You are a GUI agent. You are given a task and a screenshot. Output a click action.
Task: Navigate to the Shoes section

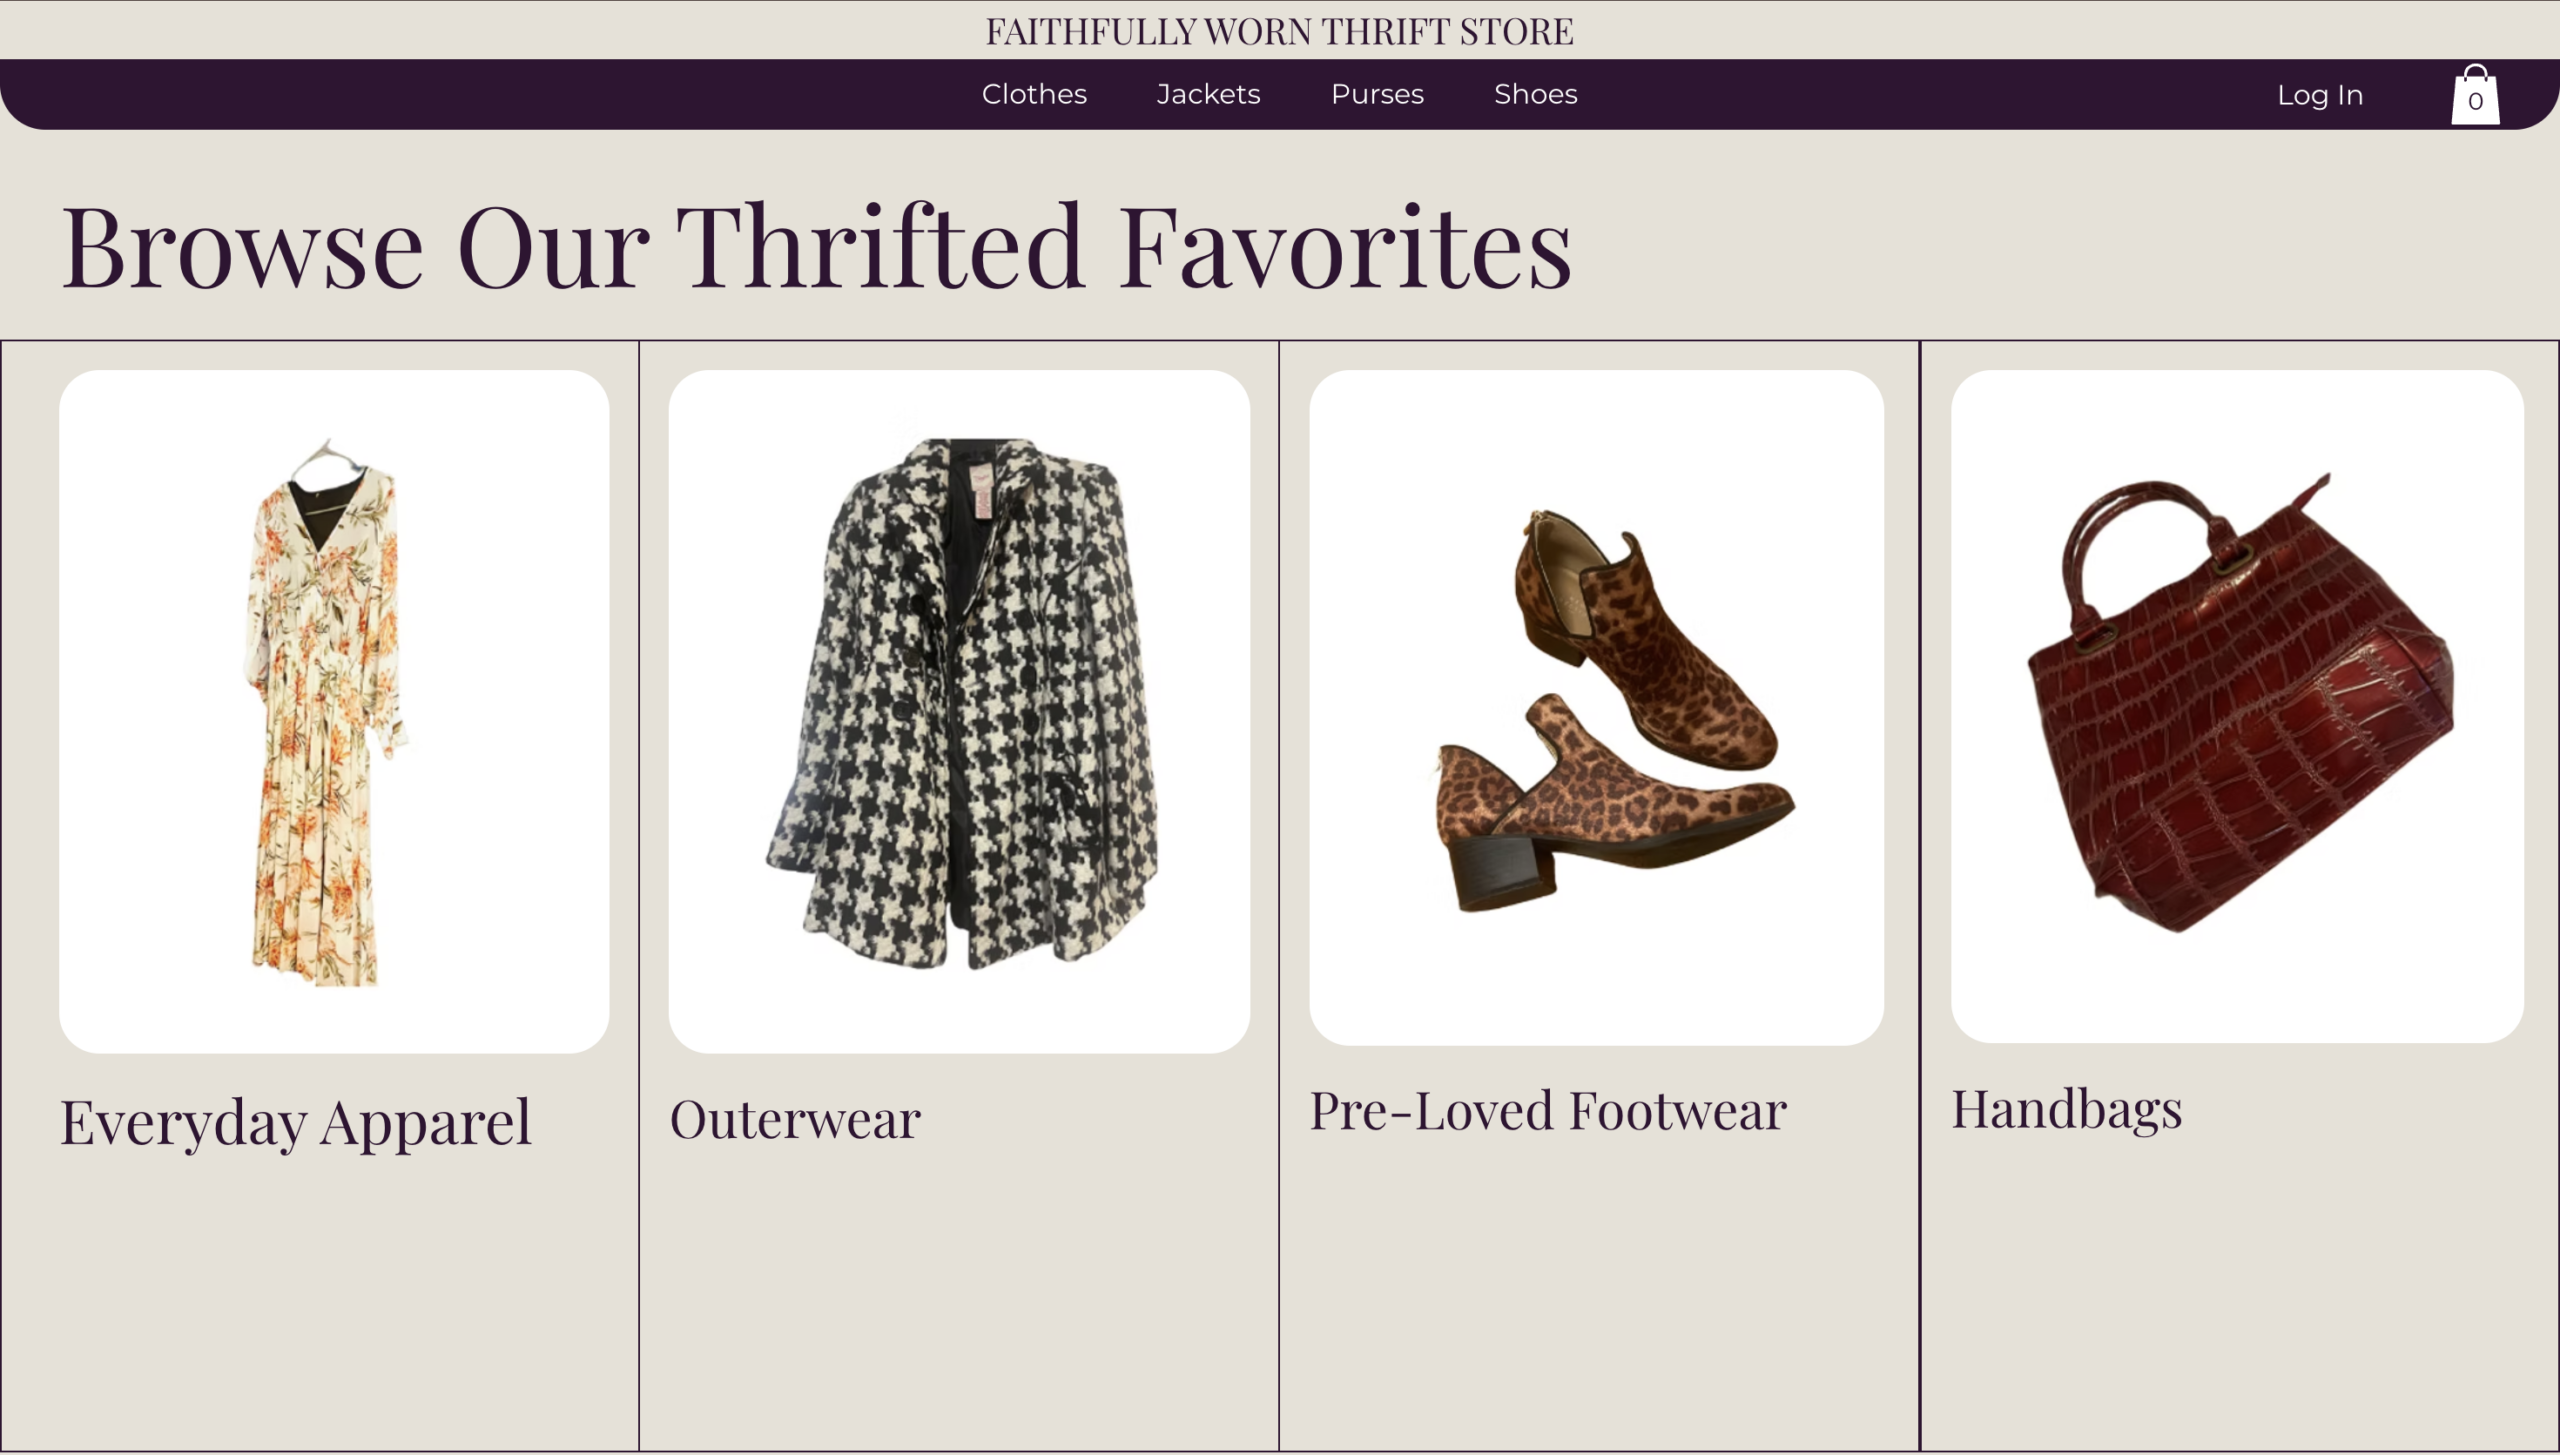tap(1535, 94)
